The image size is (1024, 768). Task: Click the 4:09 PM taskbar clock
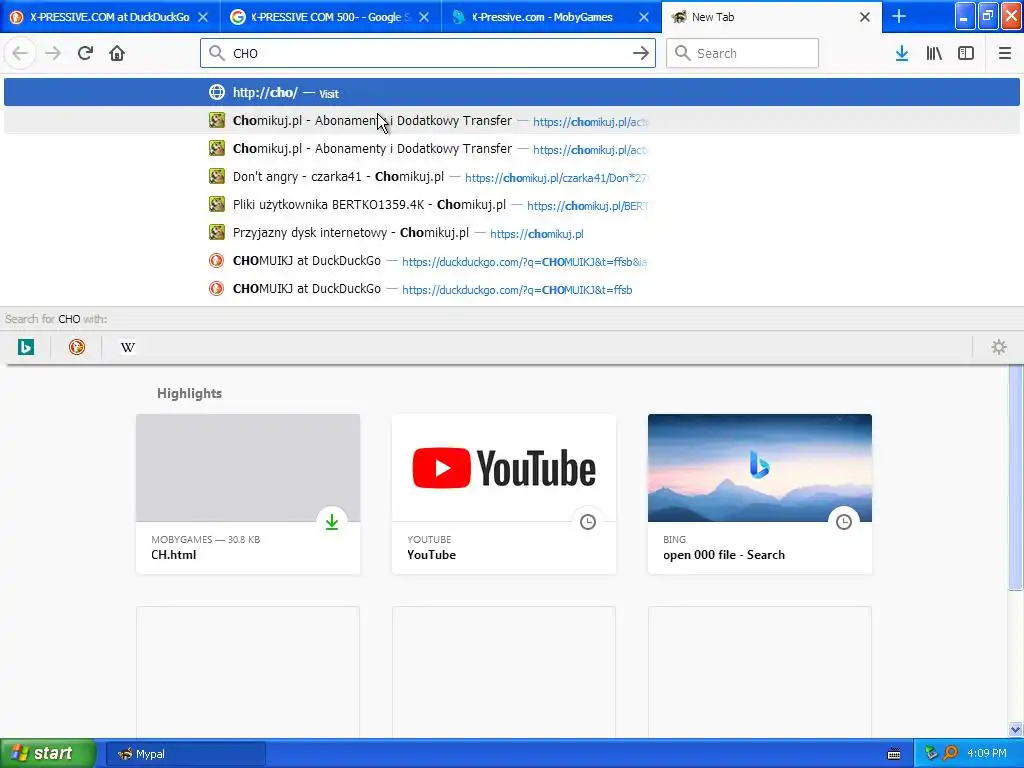pos(987,754)
